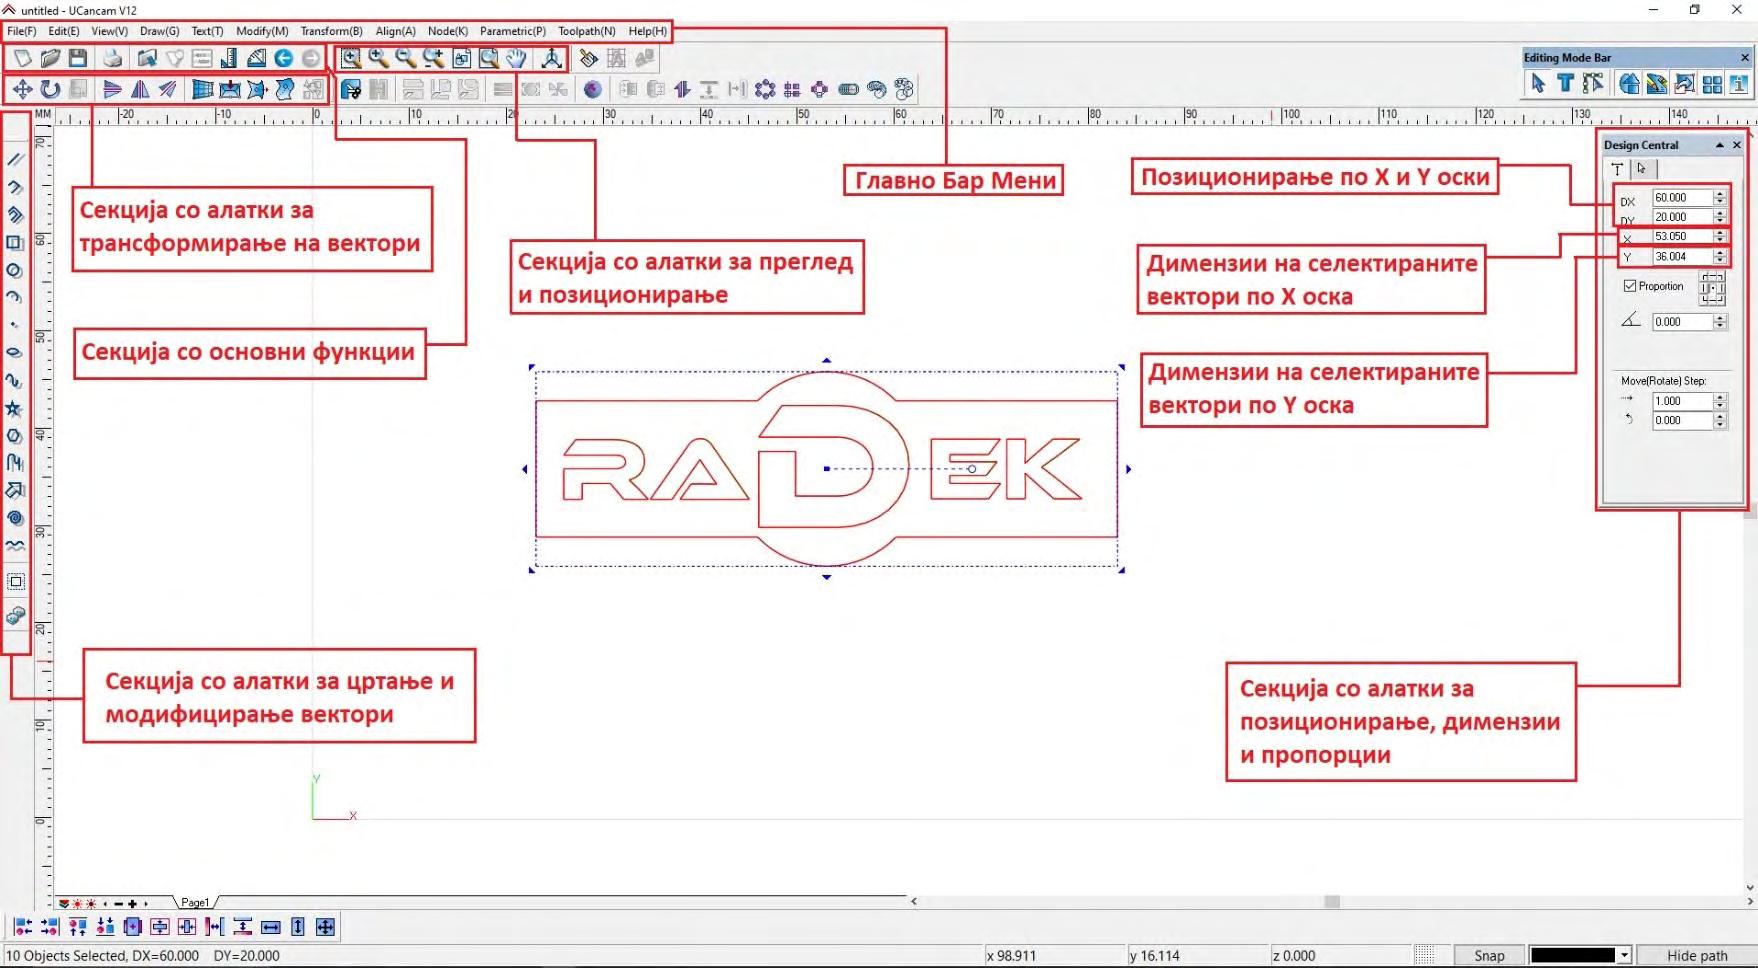Click the circular array icon
The height and width of the screenshot is (968, 1758).
tap(765, 89)
